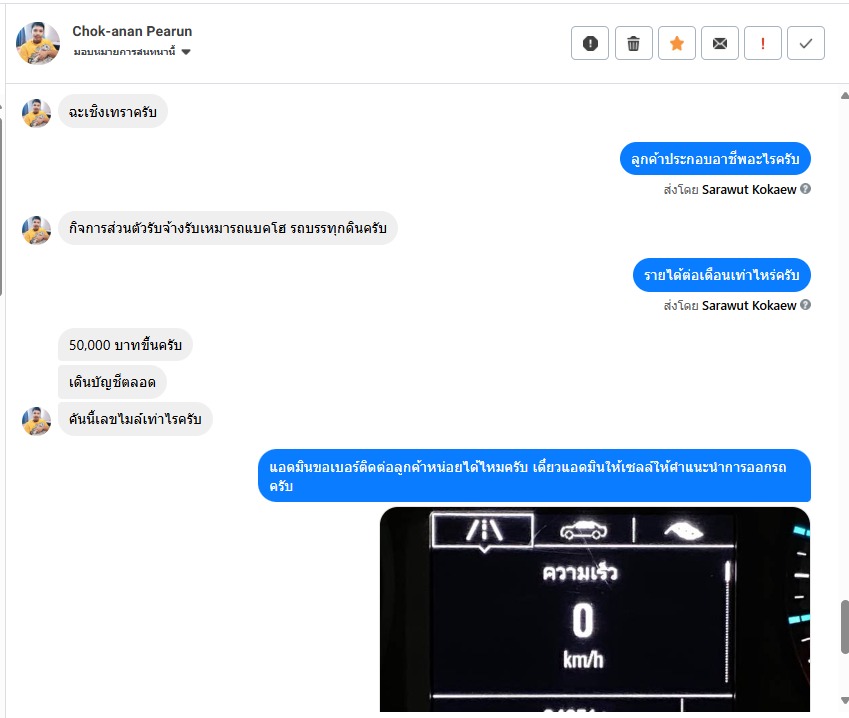The image size is (849, 718).
Task: Click the spam report exclamation icon
Action: (x=590, y=43)
